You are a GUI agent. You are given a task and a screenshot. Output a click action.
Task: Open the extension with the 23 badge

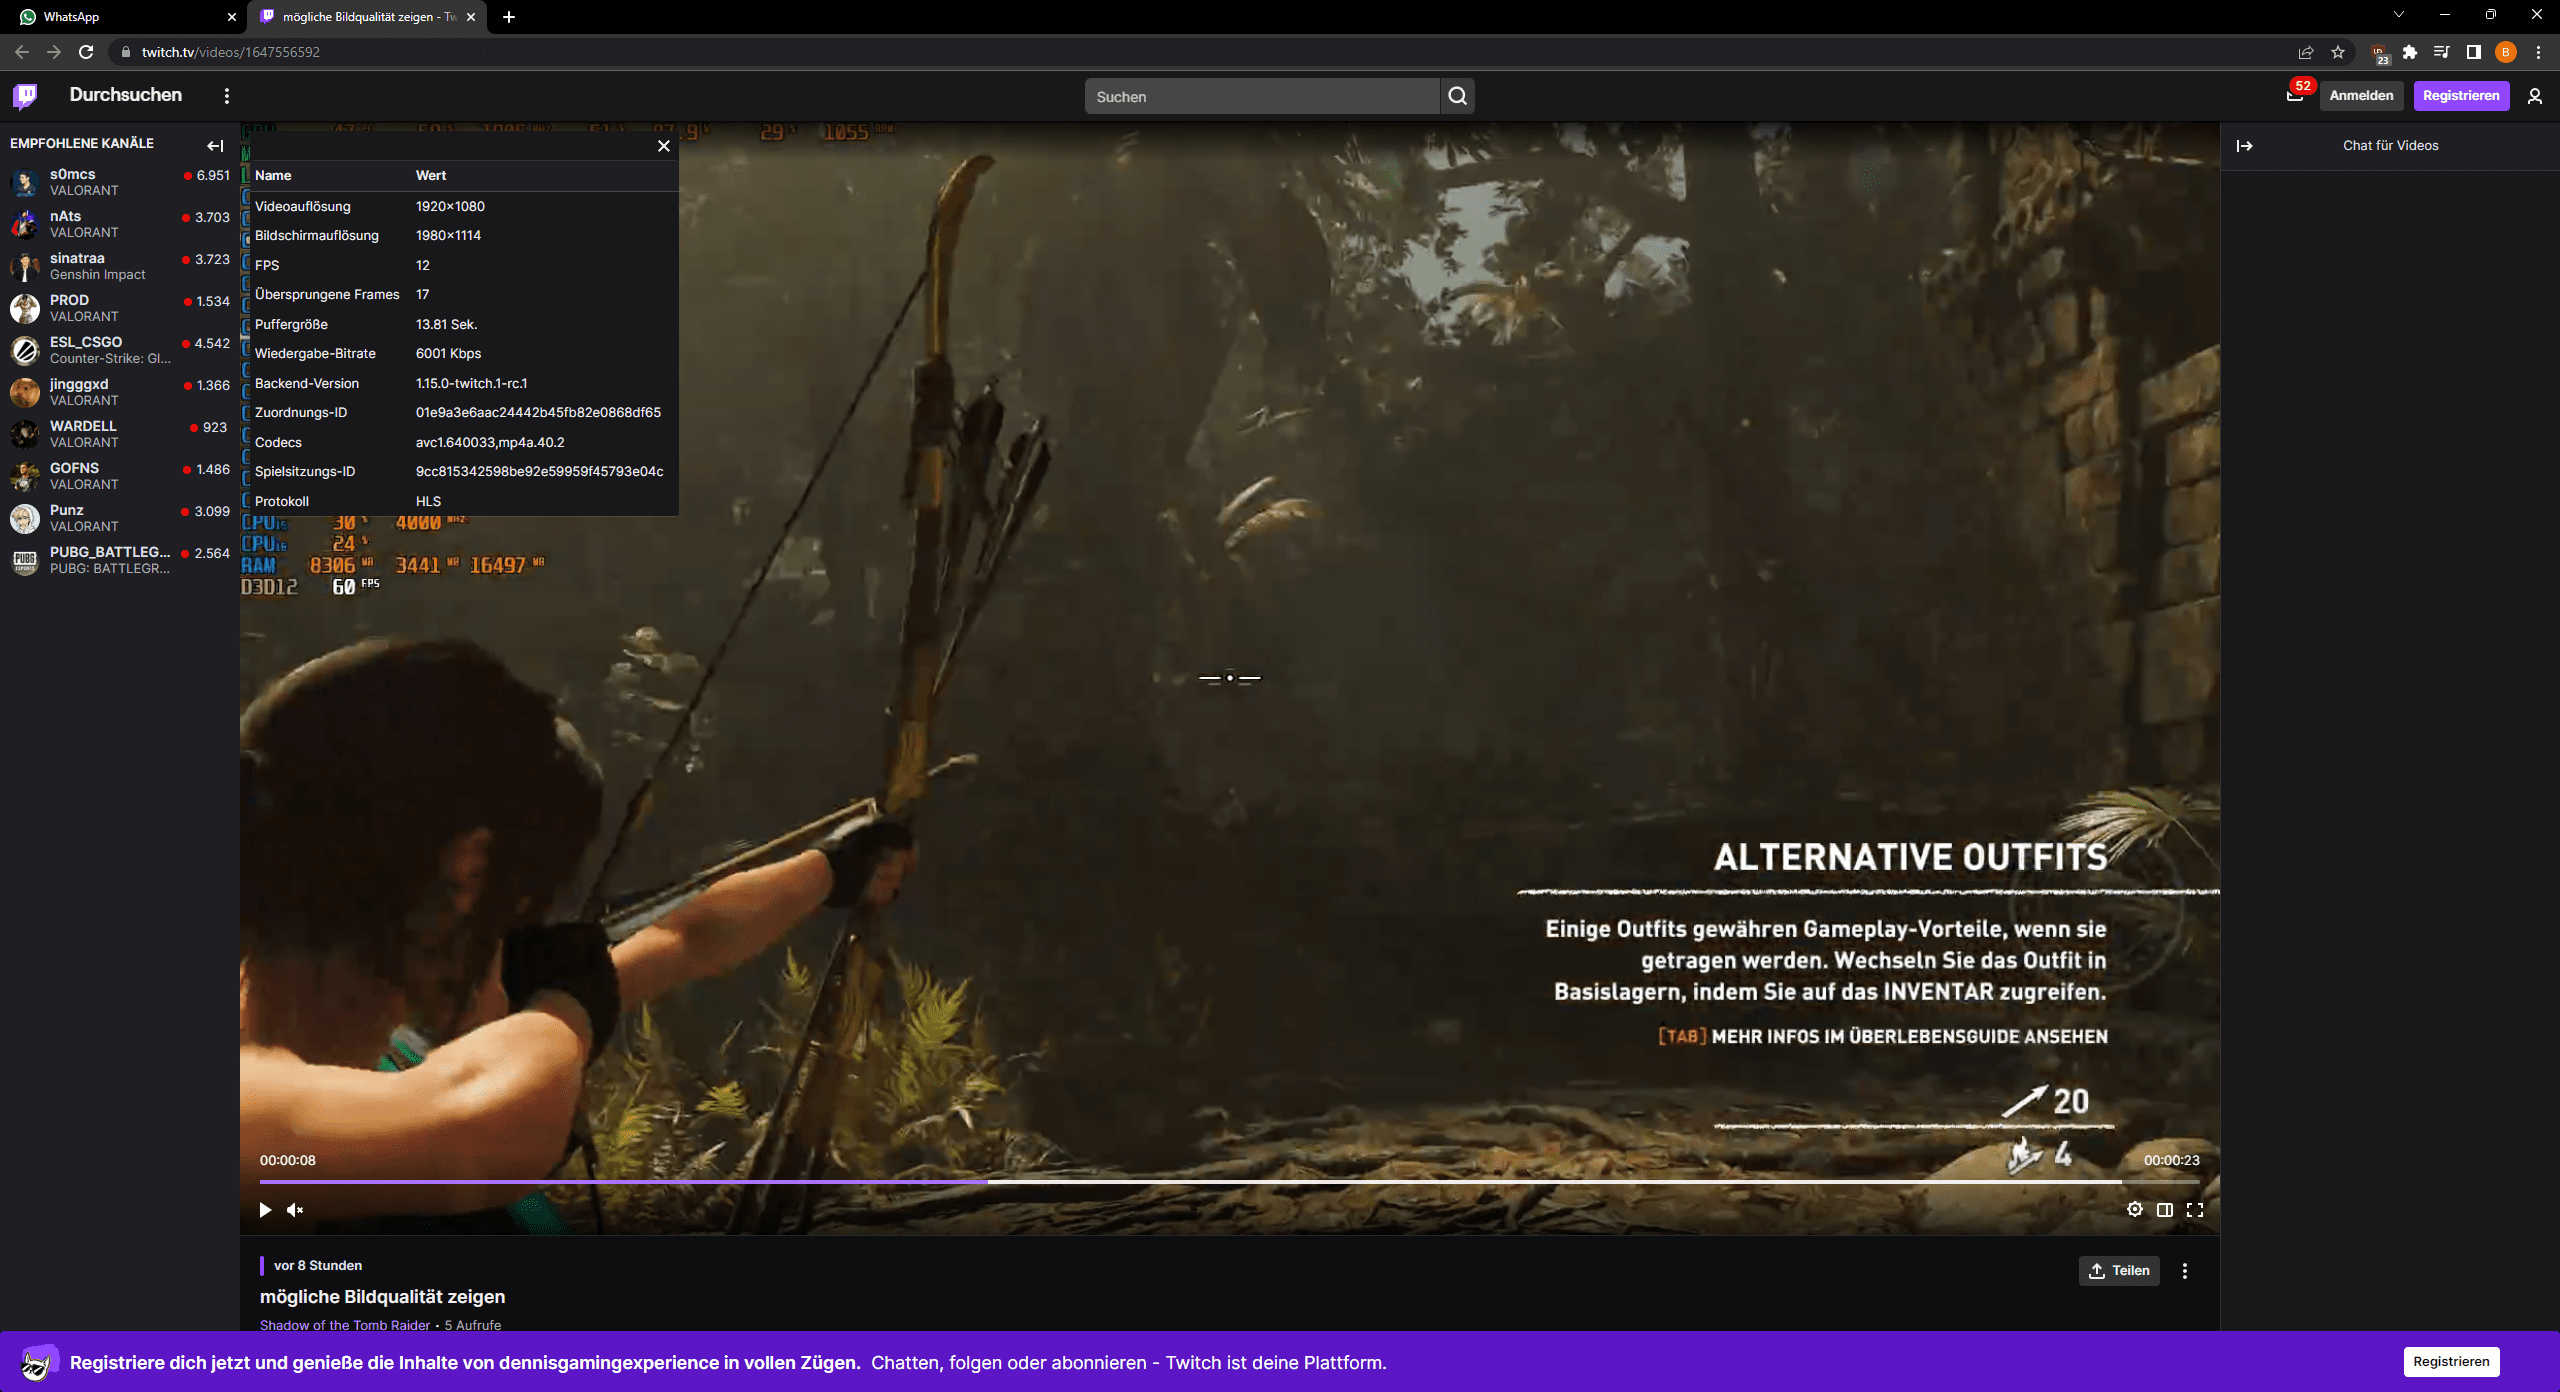coord(2380,53)
